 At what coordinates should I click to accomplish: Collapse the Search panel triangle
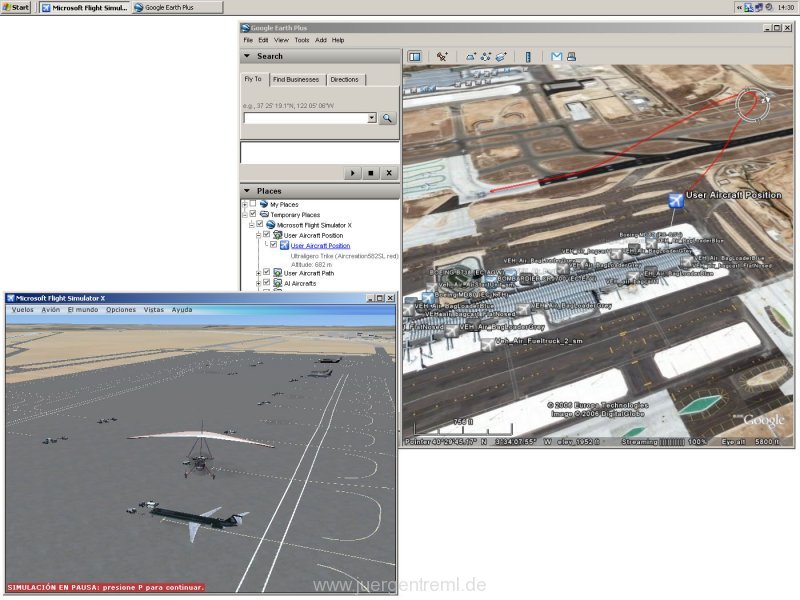click(x=247, y=56)
